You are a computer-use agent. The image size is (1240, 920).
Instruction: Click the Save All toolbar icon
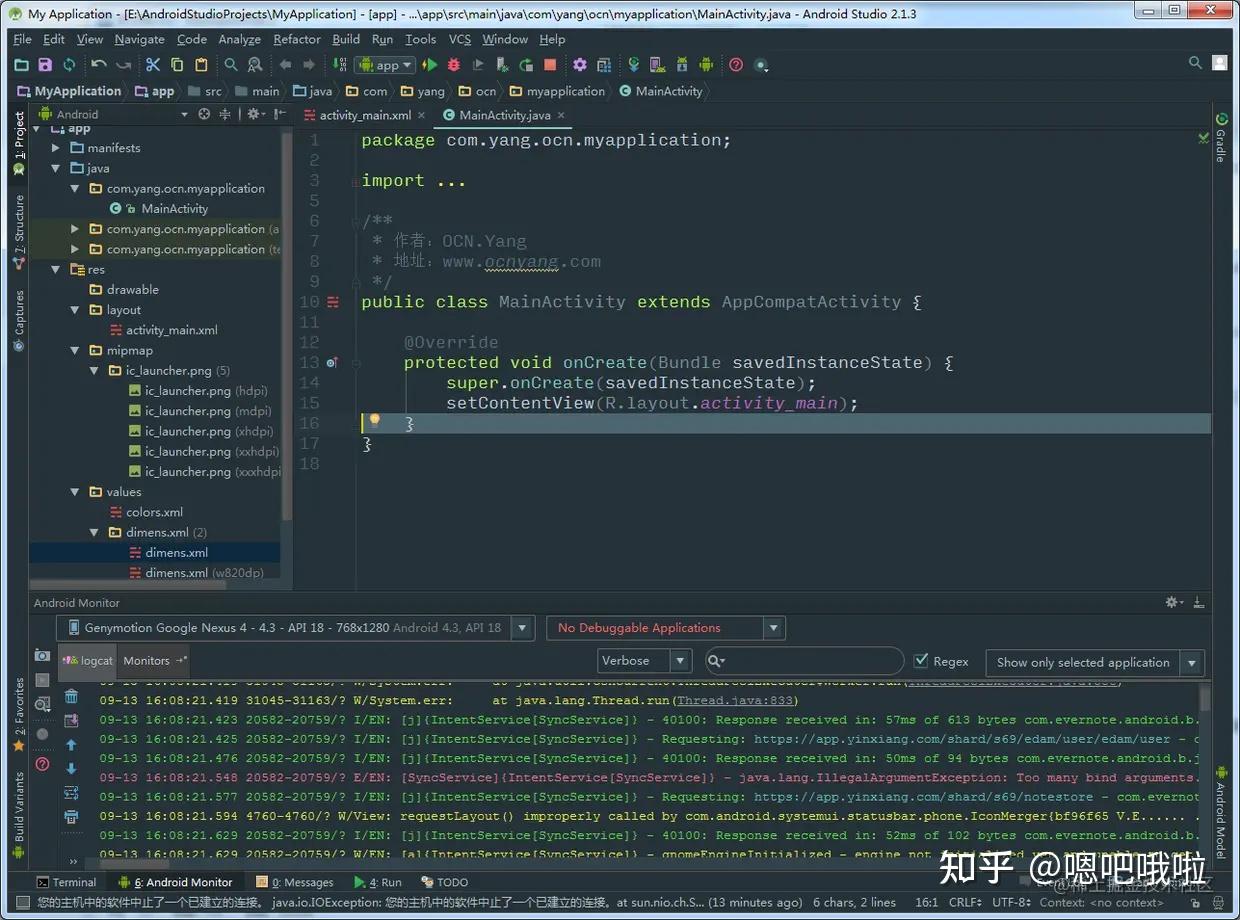tap(45, 65)
